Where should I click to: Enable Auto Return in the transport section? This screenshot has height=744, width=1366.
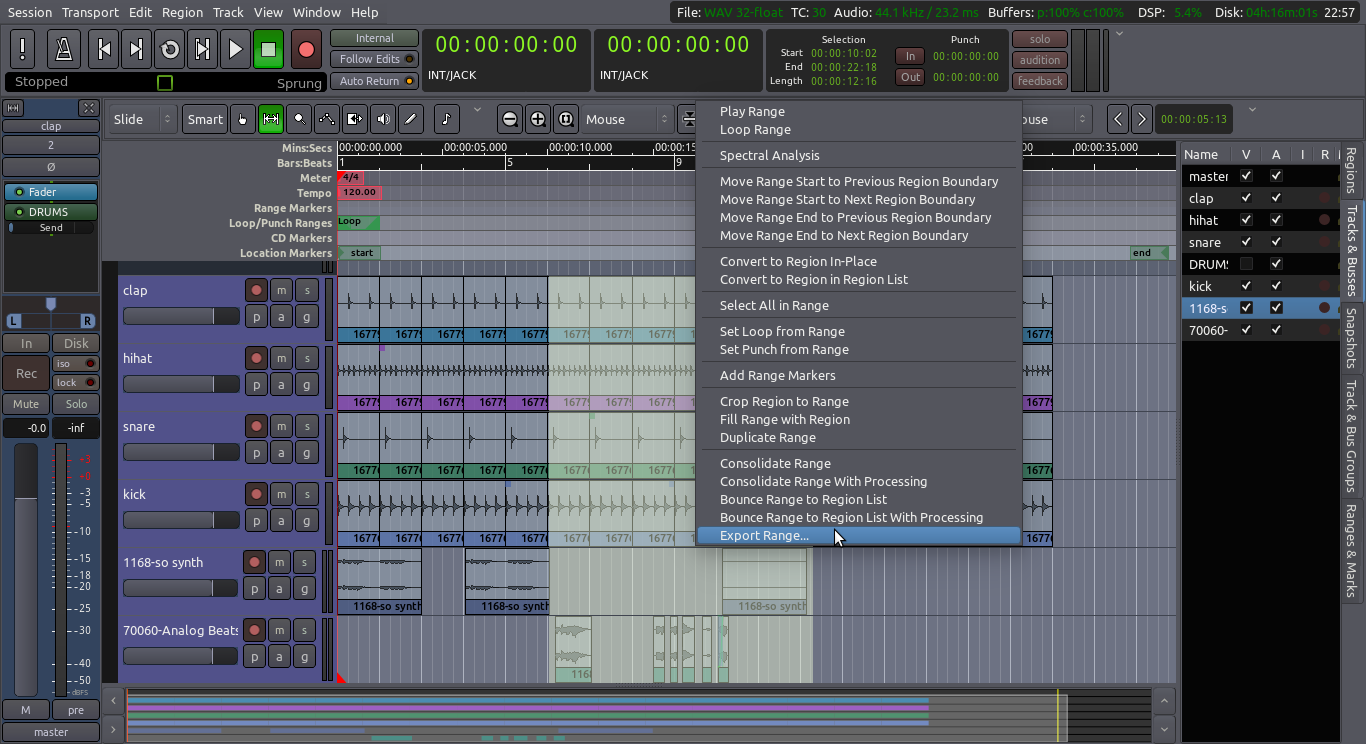click(374, 81)
